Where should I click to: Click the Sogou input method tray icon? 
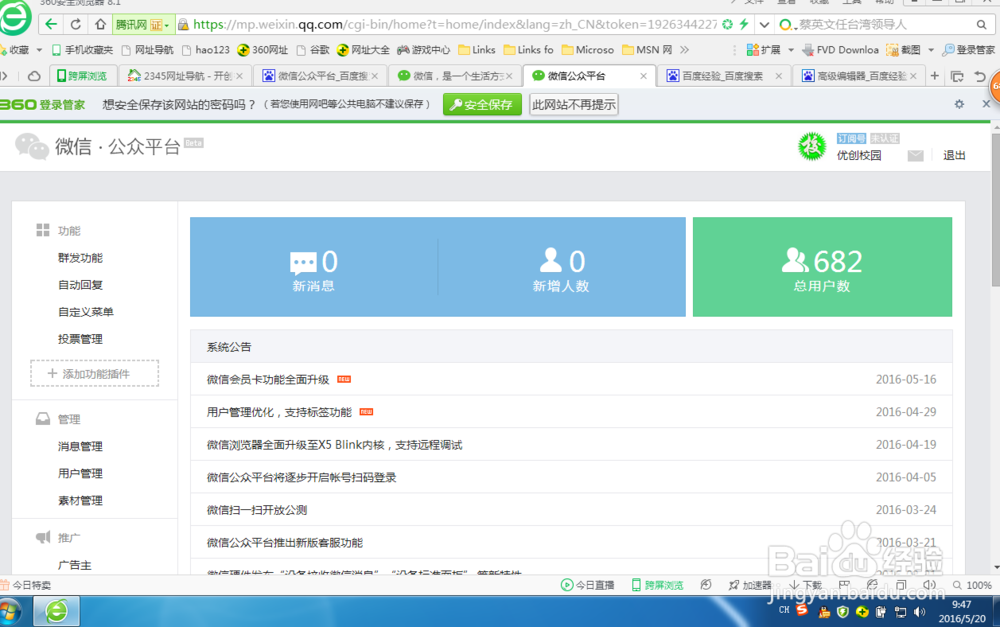802,610
